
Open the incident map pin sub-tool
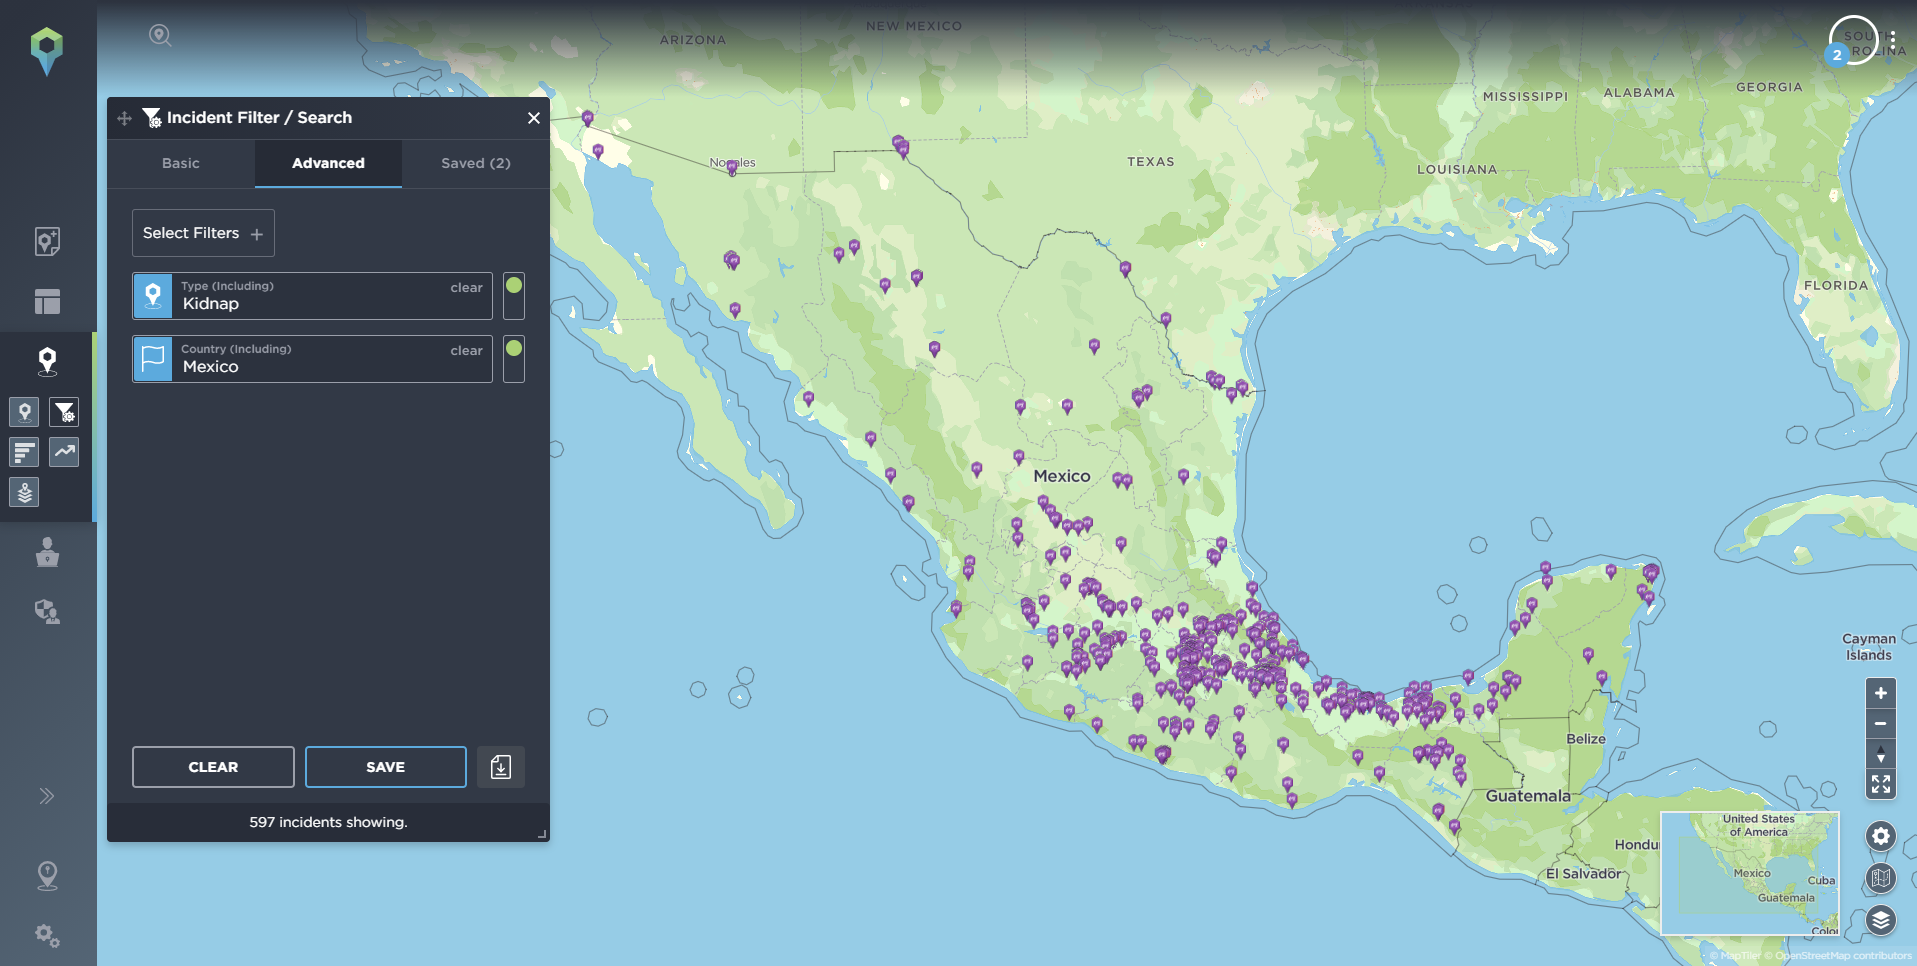(x=25, y=412)
